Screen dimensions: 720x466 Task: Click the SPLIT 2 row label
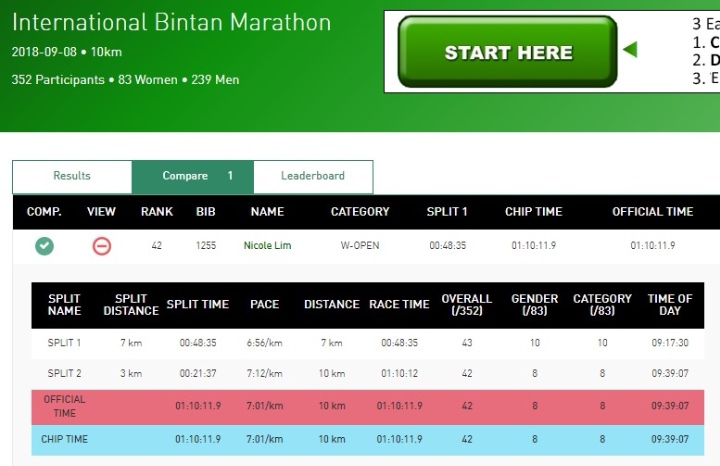coord(67,375)
